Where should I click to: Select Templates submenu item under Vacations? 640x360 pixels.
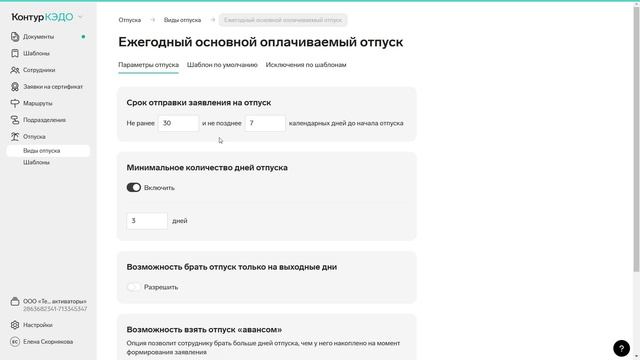pyautogui.click(x=36, y=162)
